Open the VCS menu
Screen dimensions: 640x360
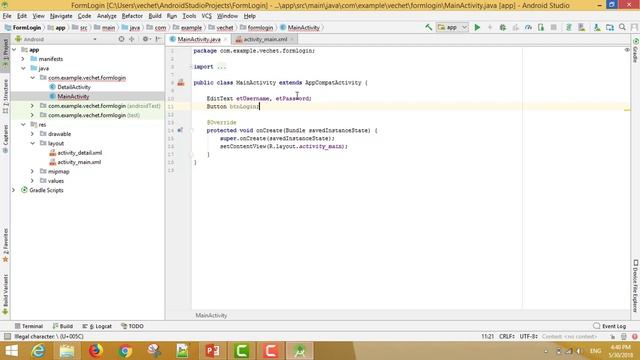207,16
